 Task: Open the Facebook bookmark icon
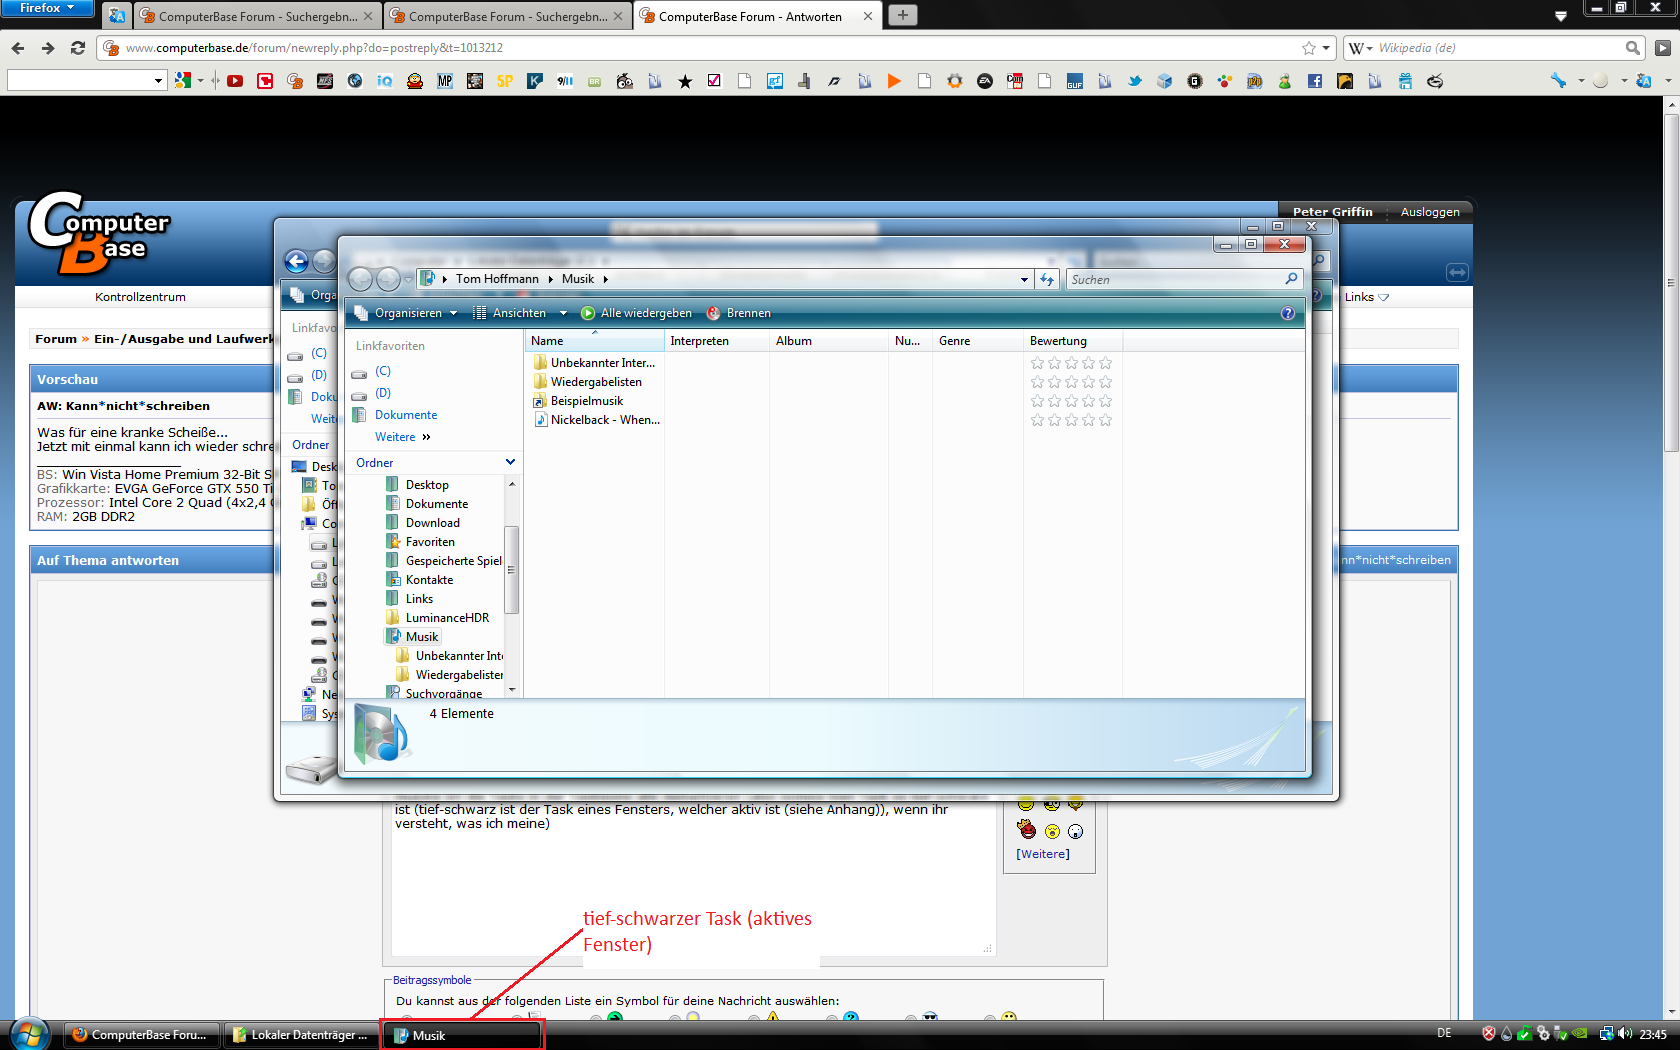click(x=1315, y=81)
